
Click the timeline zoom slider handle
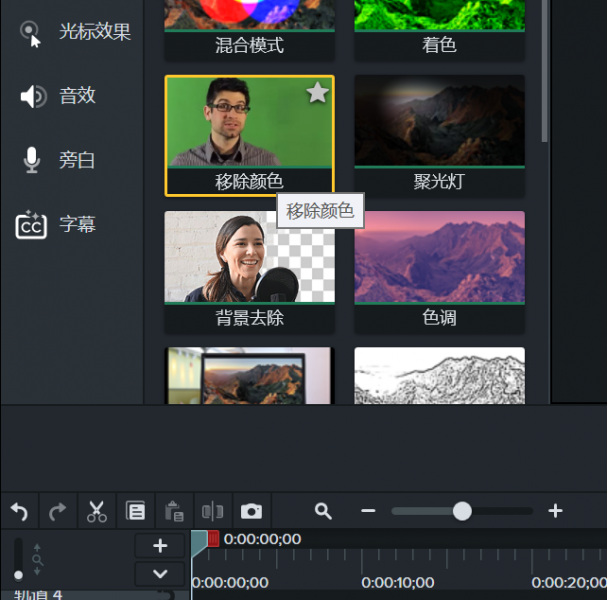point(462,511)
